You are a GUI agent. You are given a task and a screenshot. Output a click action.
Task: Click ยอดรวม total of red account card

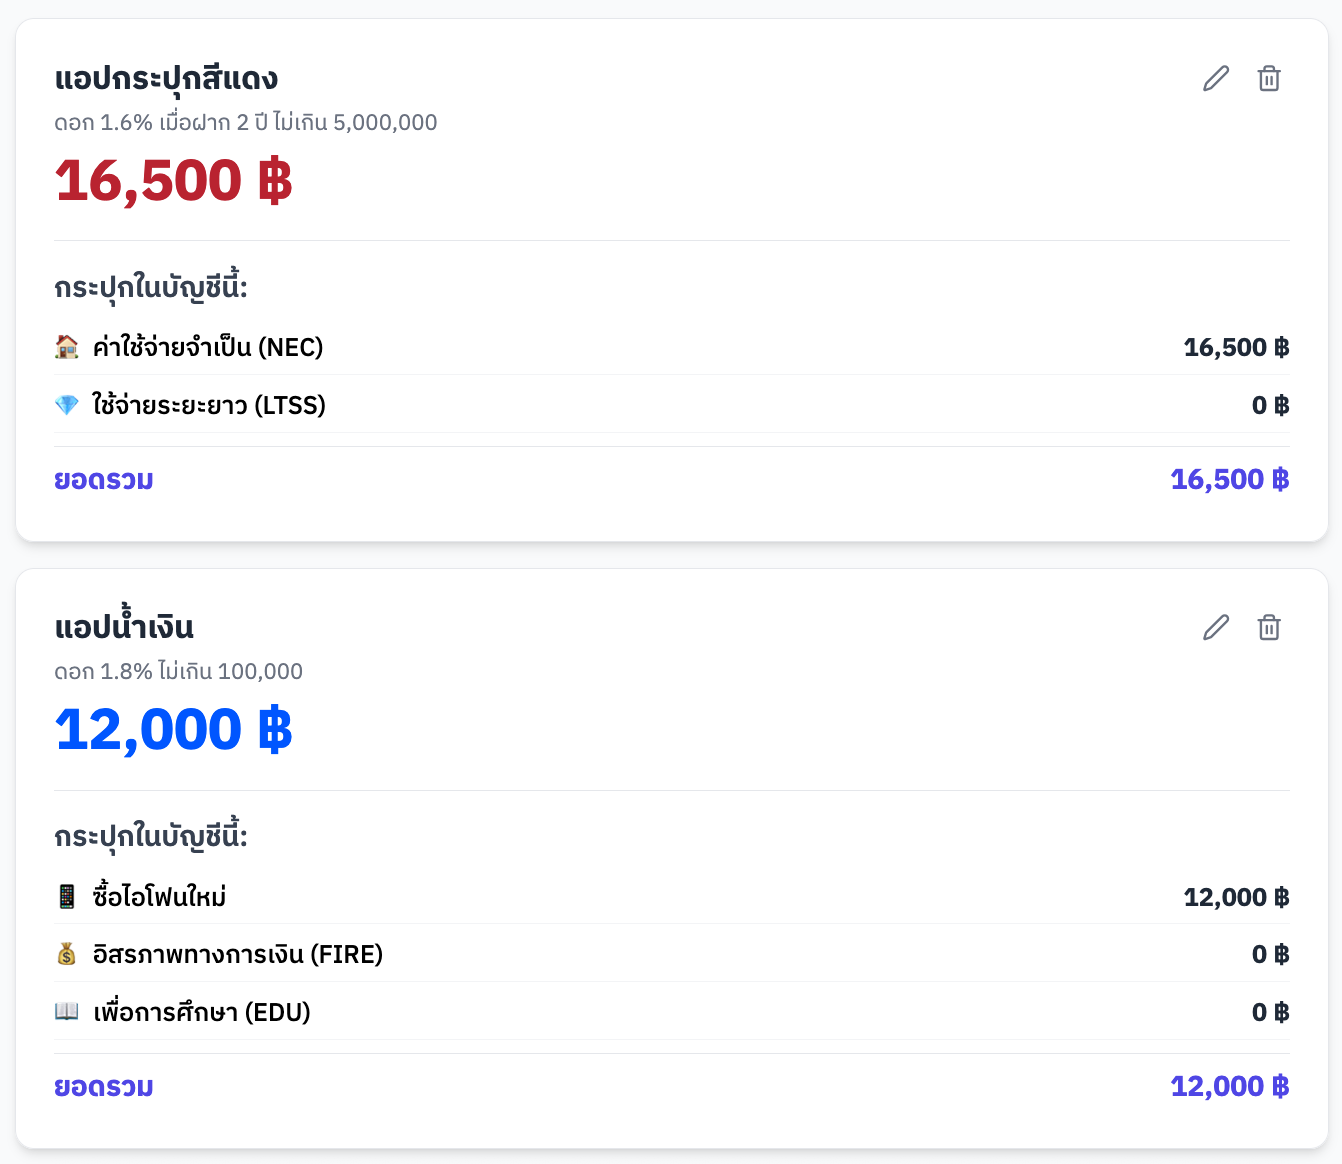coord(104,480)
